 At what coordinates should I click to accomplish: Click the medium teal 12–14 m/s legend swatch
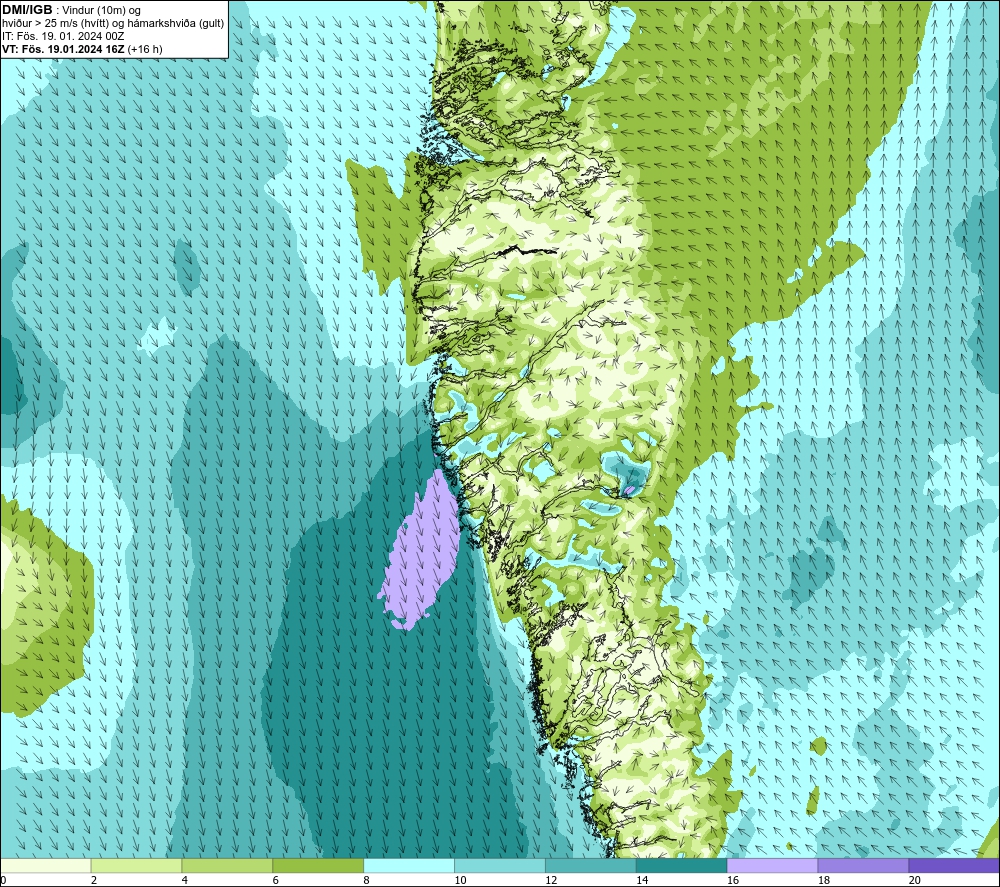pyautogui.click(x=591, y=865)
